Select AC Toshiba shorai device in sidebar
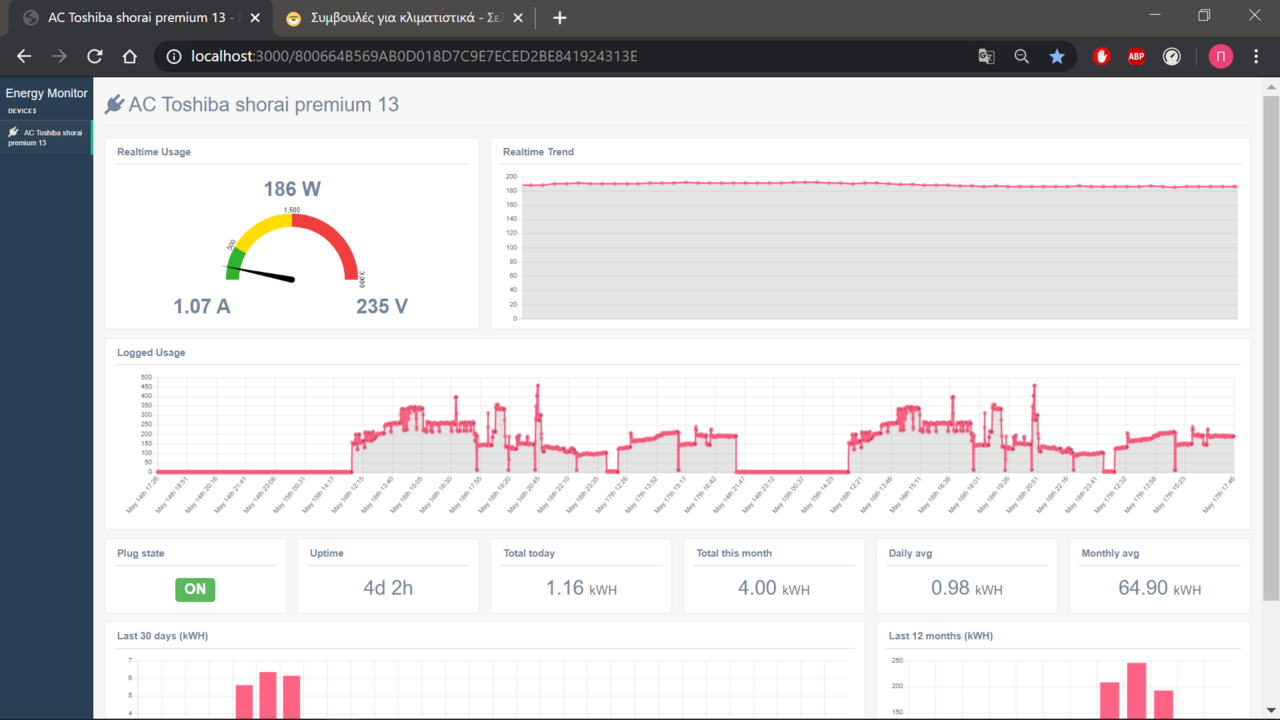Image resolution: width=1280 pixels, height=720 pixels. (46, 138)
